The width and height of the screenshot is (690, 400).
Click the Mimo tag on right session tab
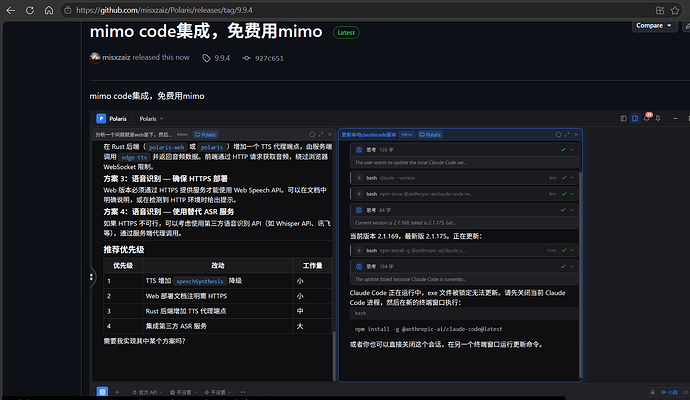(x=407, y=135)
